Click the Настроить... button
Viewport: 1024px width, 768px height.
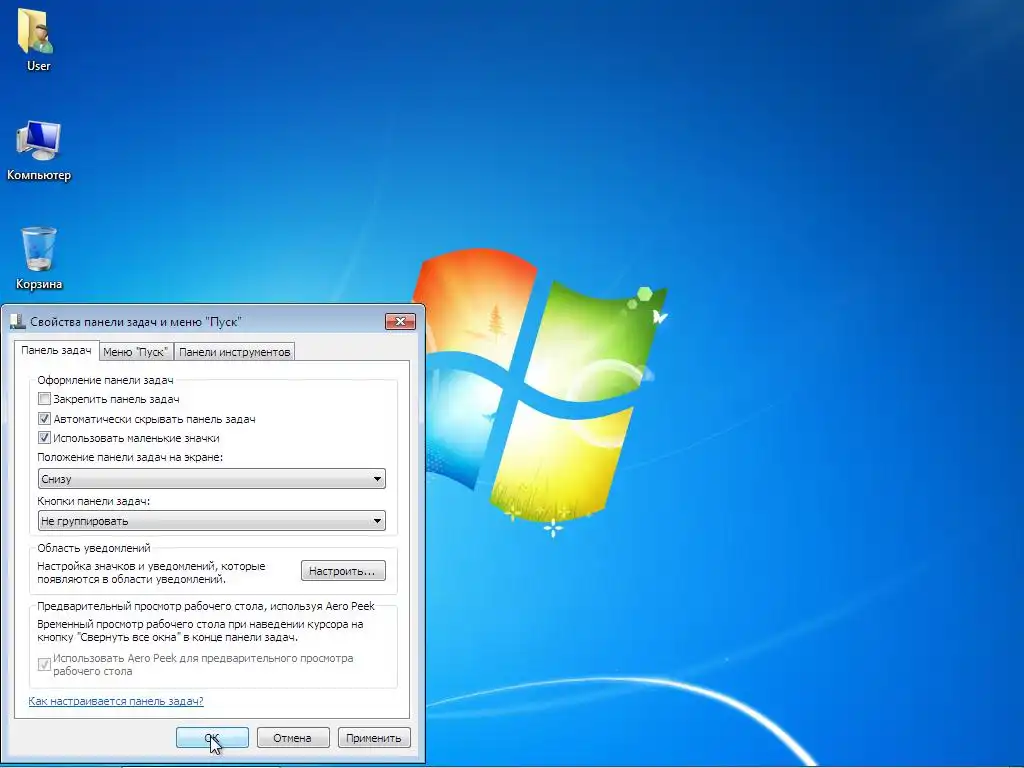coord(343,571)
